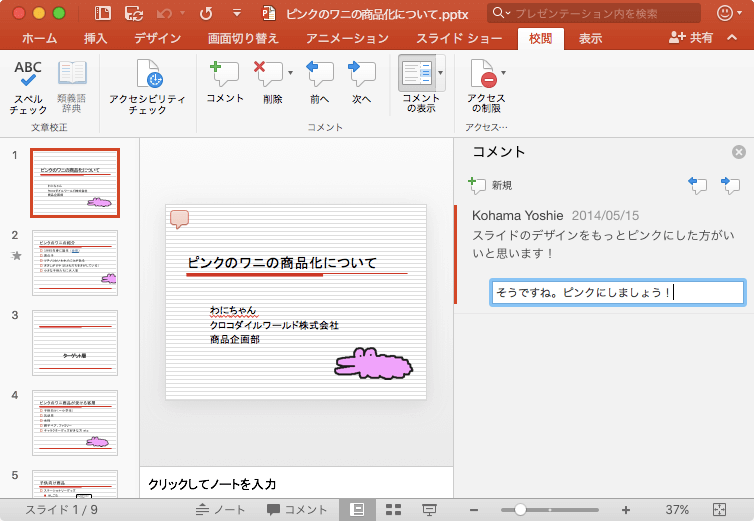Screen dimensions: 754x521
Task: Click the 37% zoom percentage
Action: point(677,509)
